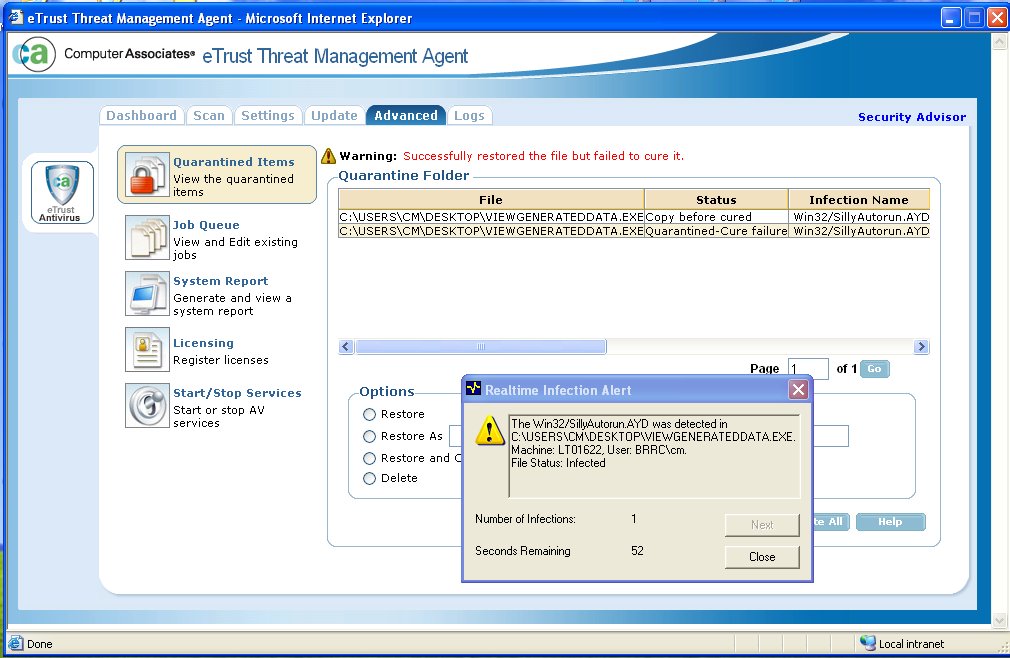Open the Settings tab
The height and width of the screenshot is (658, 1010).
(267, 115)
